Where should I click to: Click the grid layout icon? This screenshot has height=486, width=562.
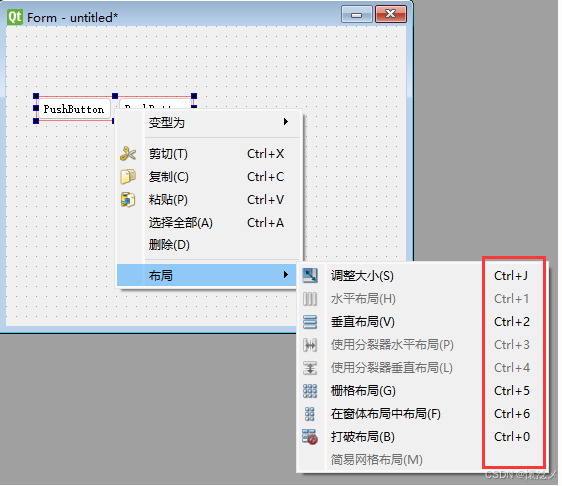pos(310,391)
